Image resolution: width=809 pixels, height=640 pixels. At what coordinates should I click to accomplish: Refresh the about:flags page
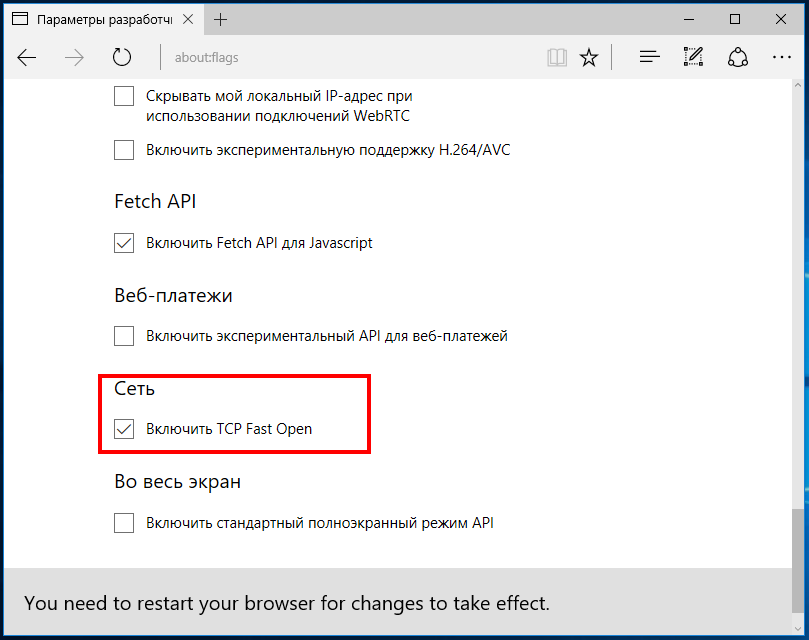pyautogui.click(x=122, y=57)
